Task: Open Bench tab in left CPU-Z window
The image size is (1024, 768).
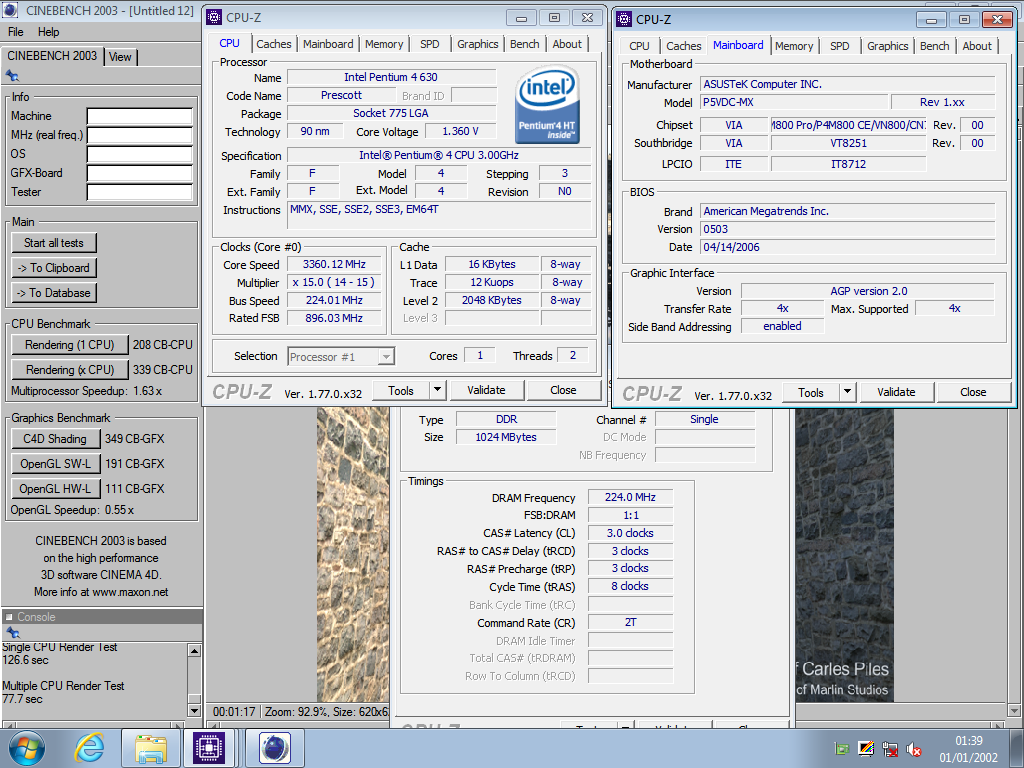Action: [525, 44]
